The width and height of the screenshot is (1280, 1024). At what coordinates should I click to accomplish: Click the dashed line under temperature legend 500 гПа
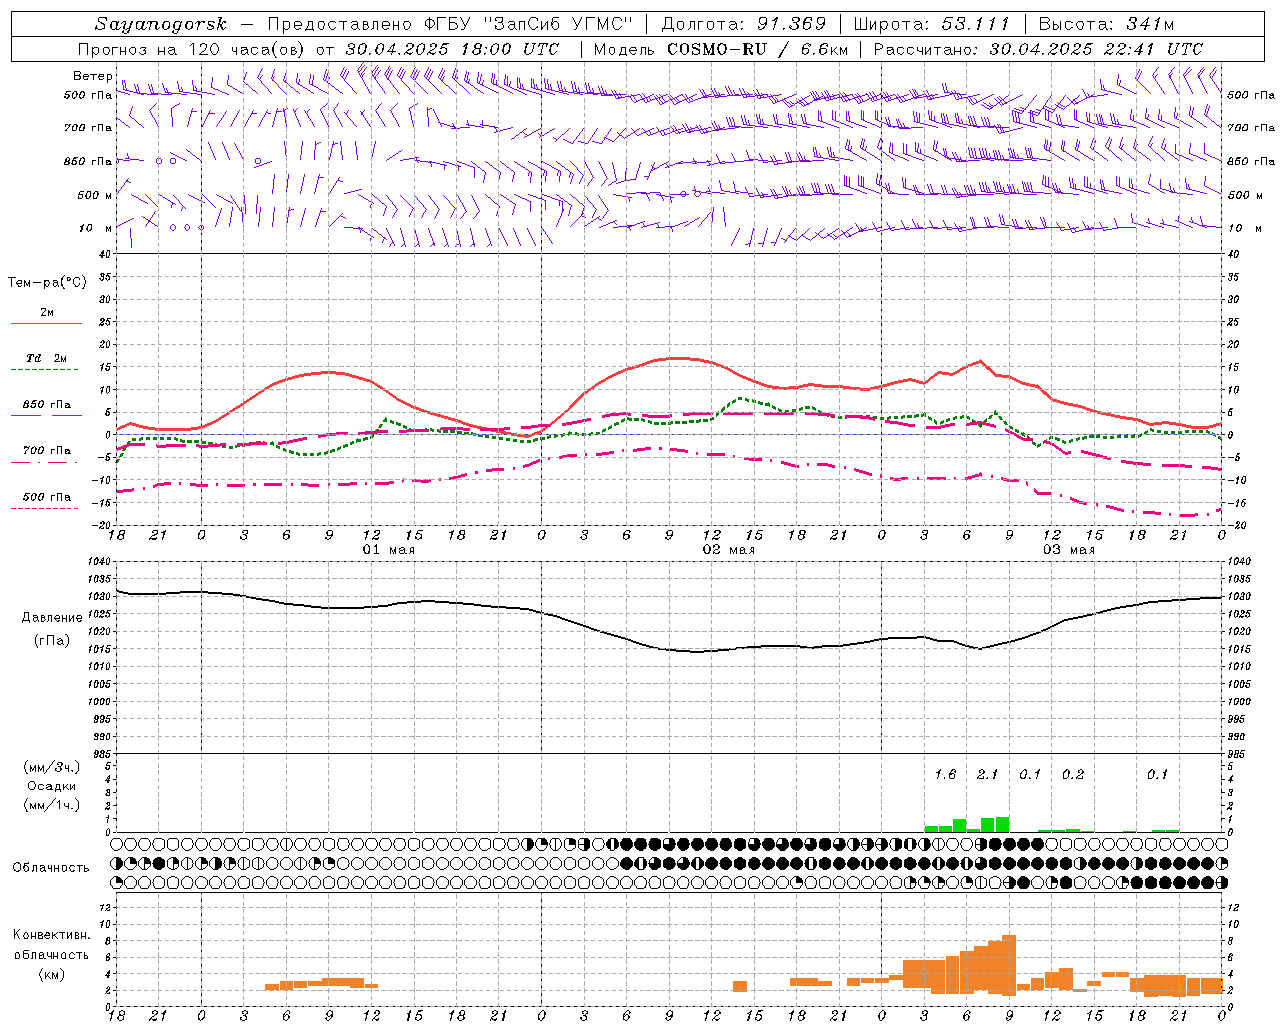click(44, 509)
